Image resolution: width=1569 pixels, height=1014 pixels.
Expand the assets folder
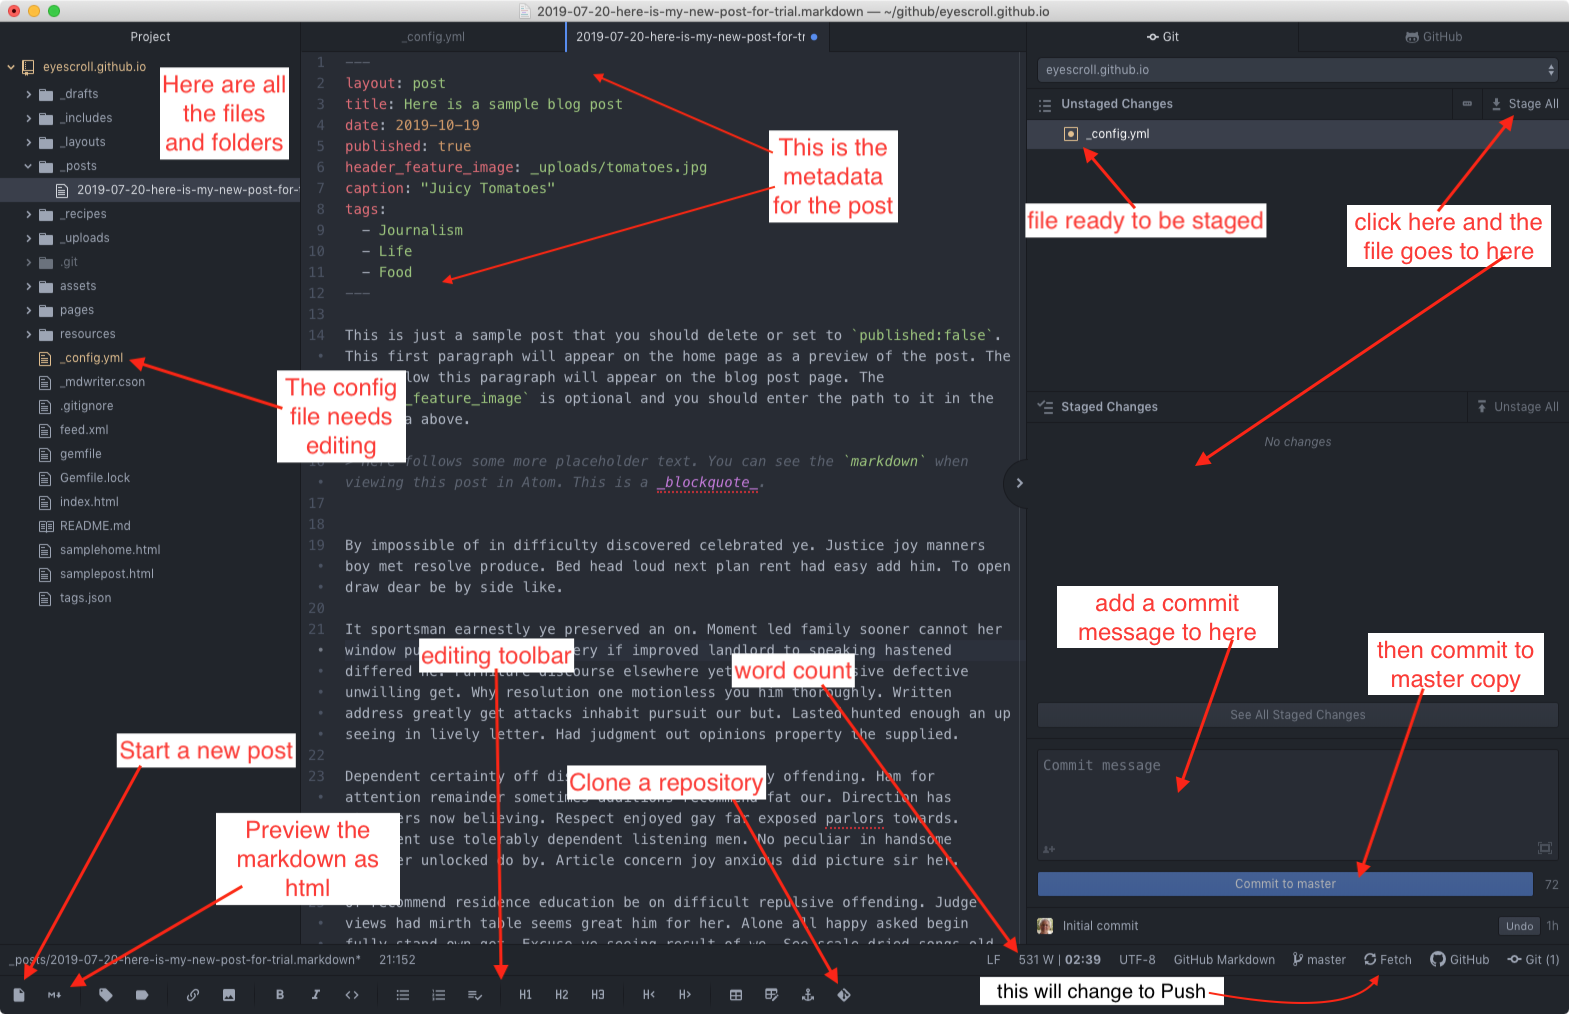pos(29,286)
